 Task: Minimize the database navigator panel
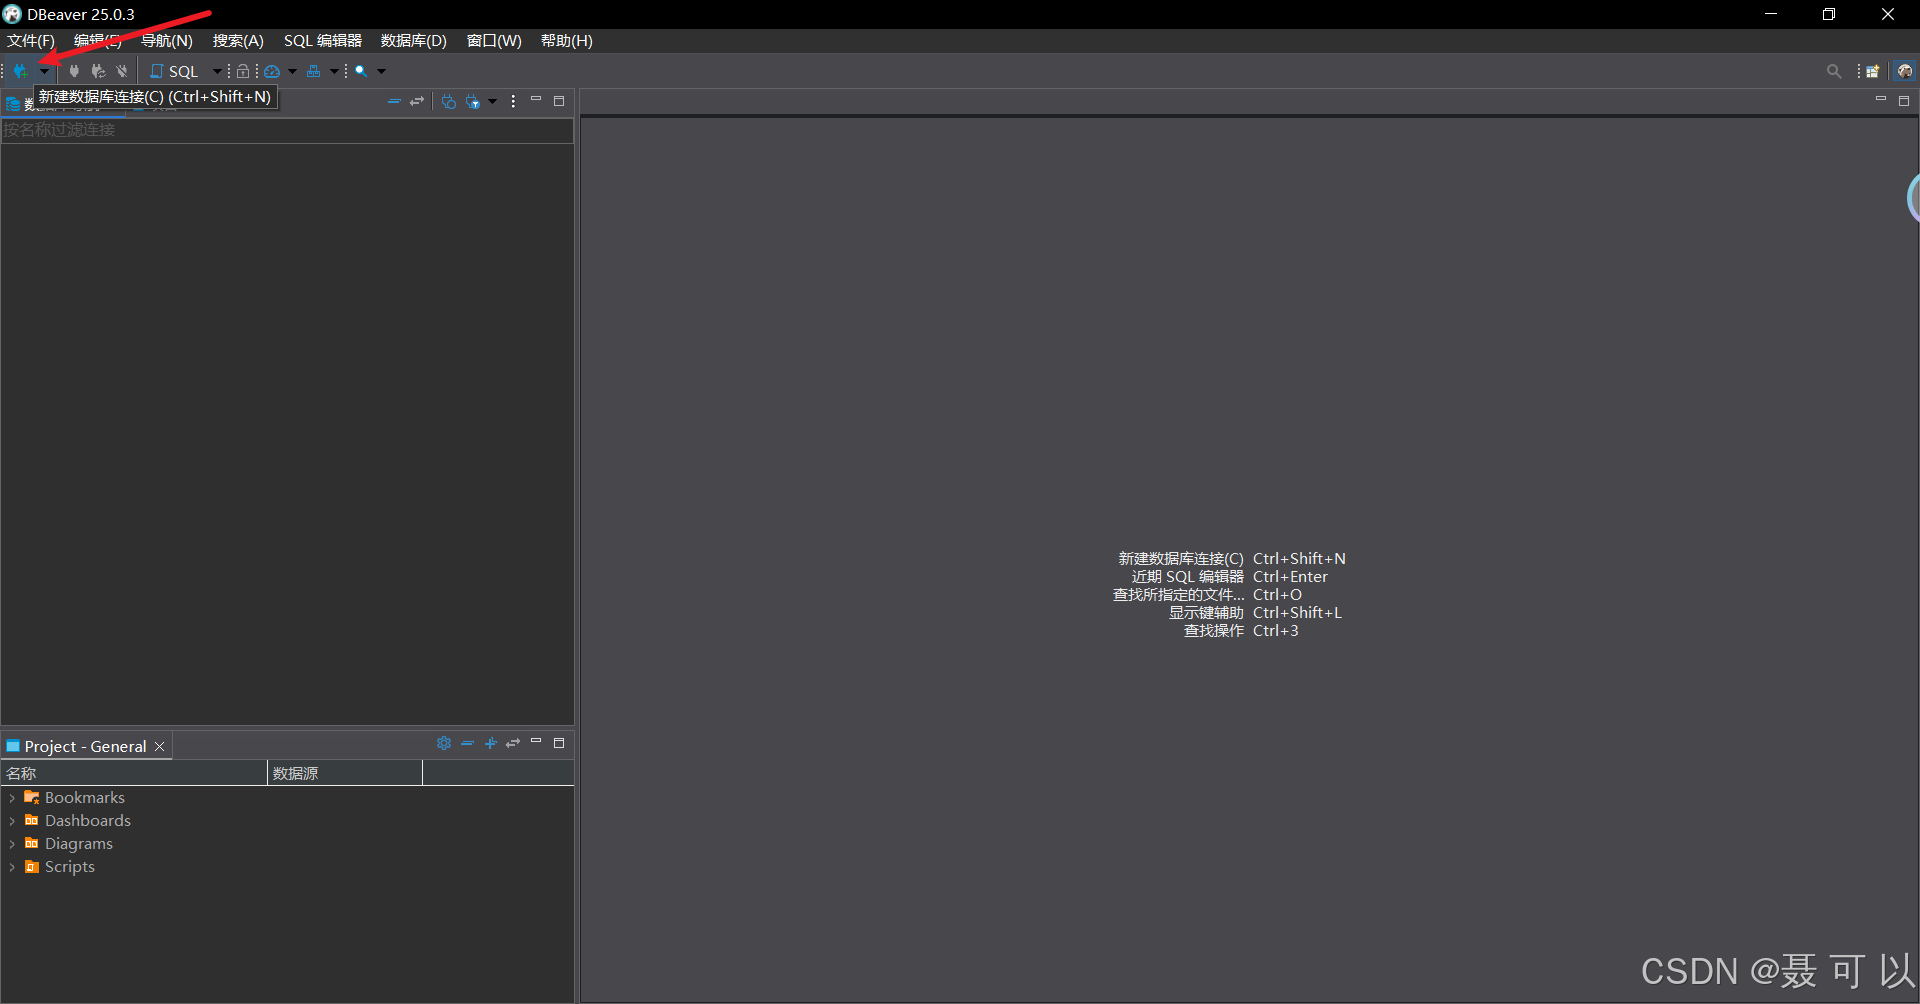click(536, 100)
